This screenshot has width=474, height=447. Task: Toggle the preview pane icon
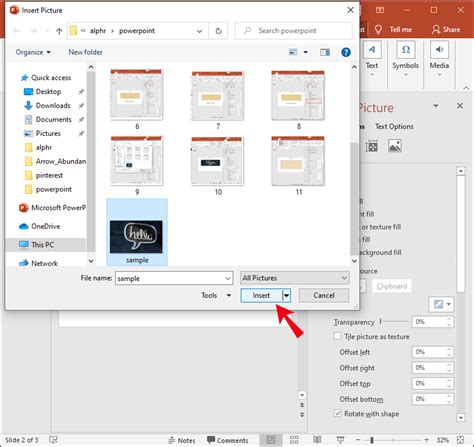(325, 52)
